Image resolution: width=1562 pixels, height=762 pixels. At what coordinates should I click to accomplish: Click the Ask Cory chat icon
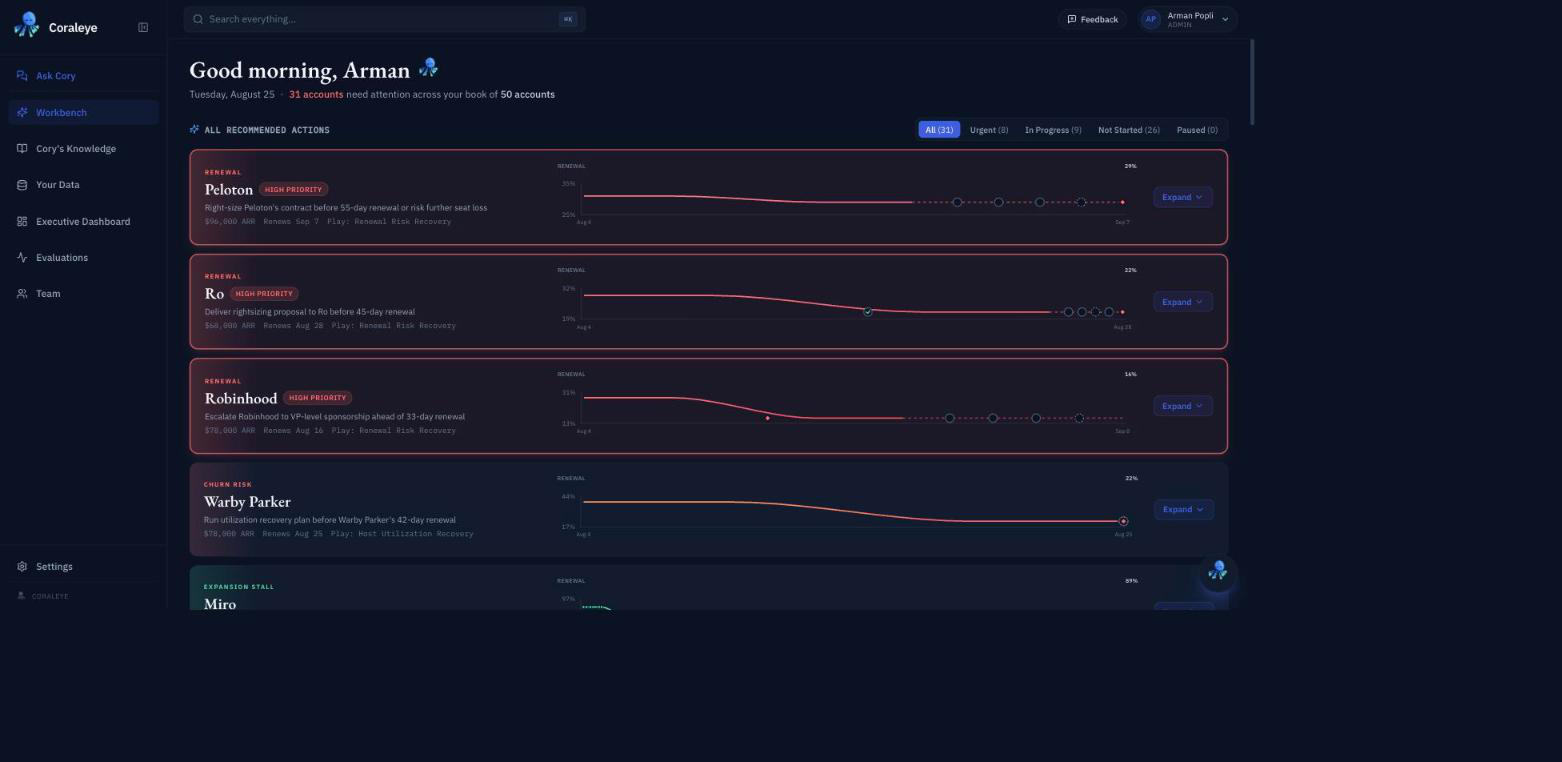(22, 76)
